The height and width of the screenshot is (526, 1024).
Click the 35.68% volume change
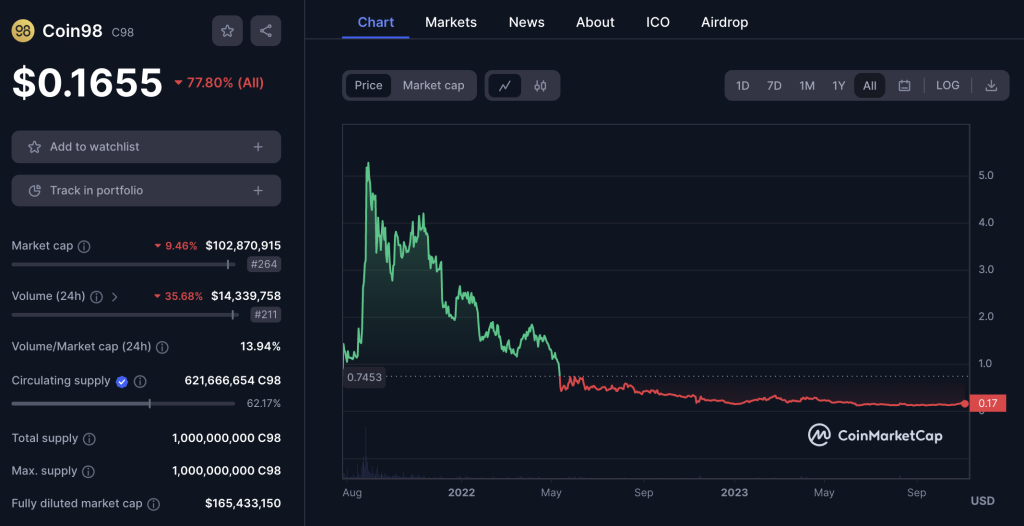click(178, 297)
